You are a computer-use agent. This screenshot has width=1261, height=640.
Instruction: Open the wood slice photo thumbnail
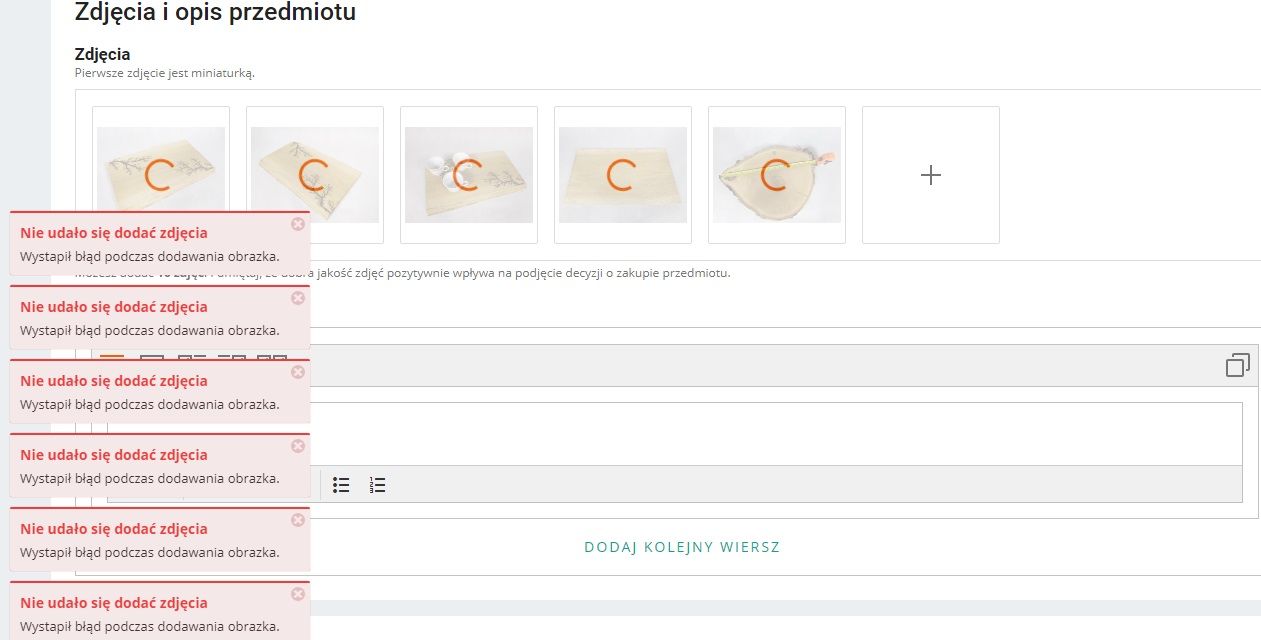777,174
